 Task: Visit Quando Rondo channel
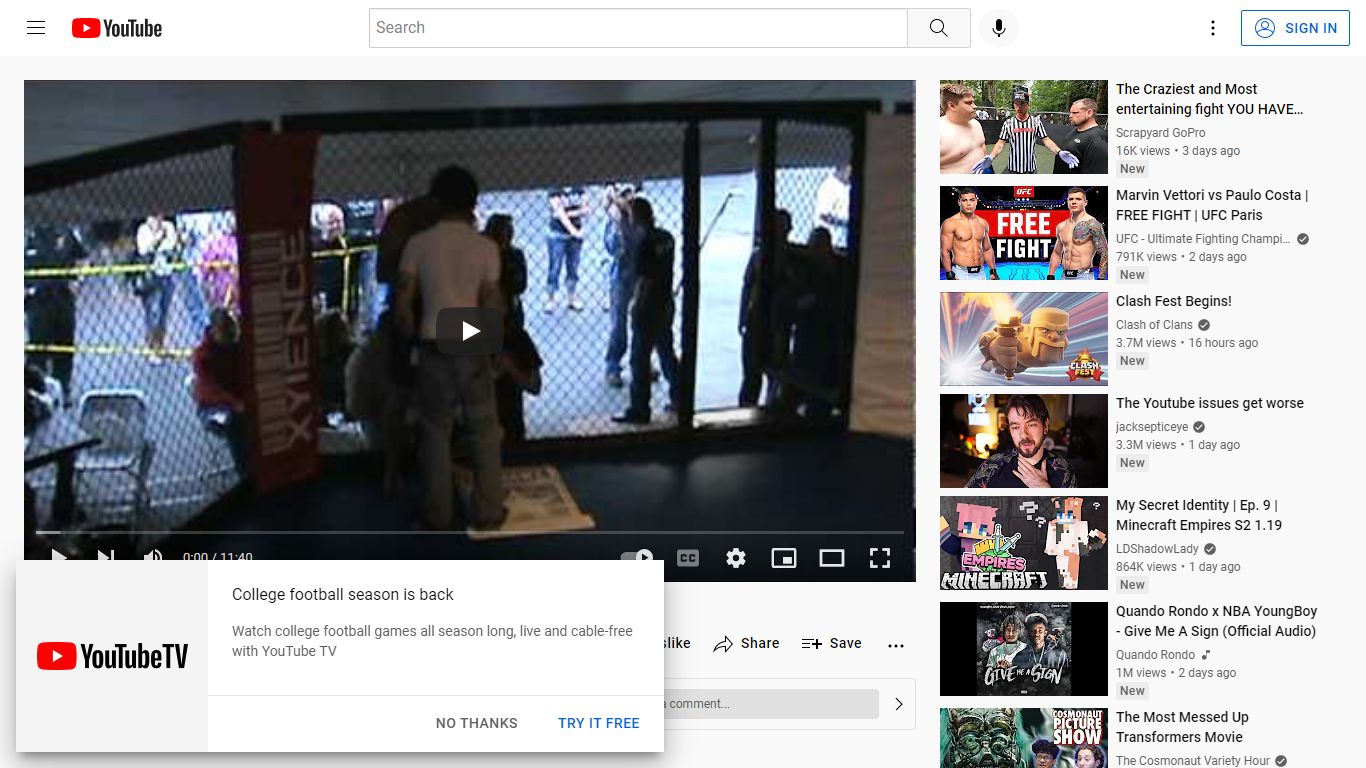click(x=1155, y=655)
